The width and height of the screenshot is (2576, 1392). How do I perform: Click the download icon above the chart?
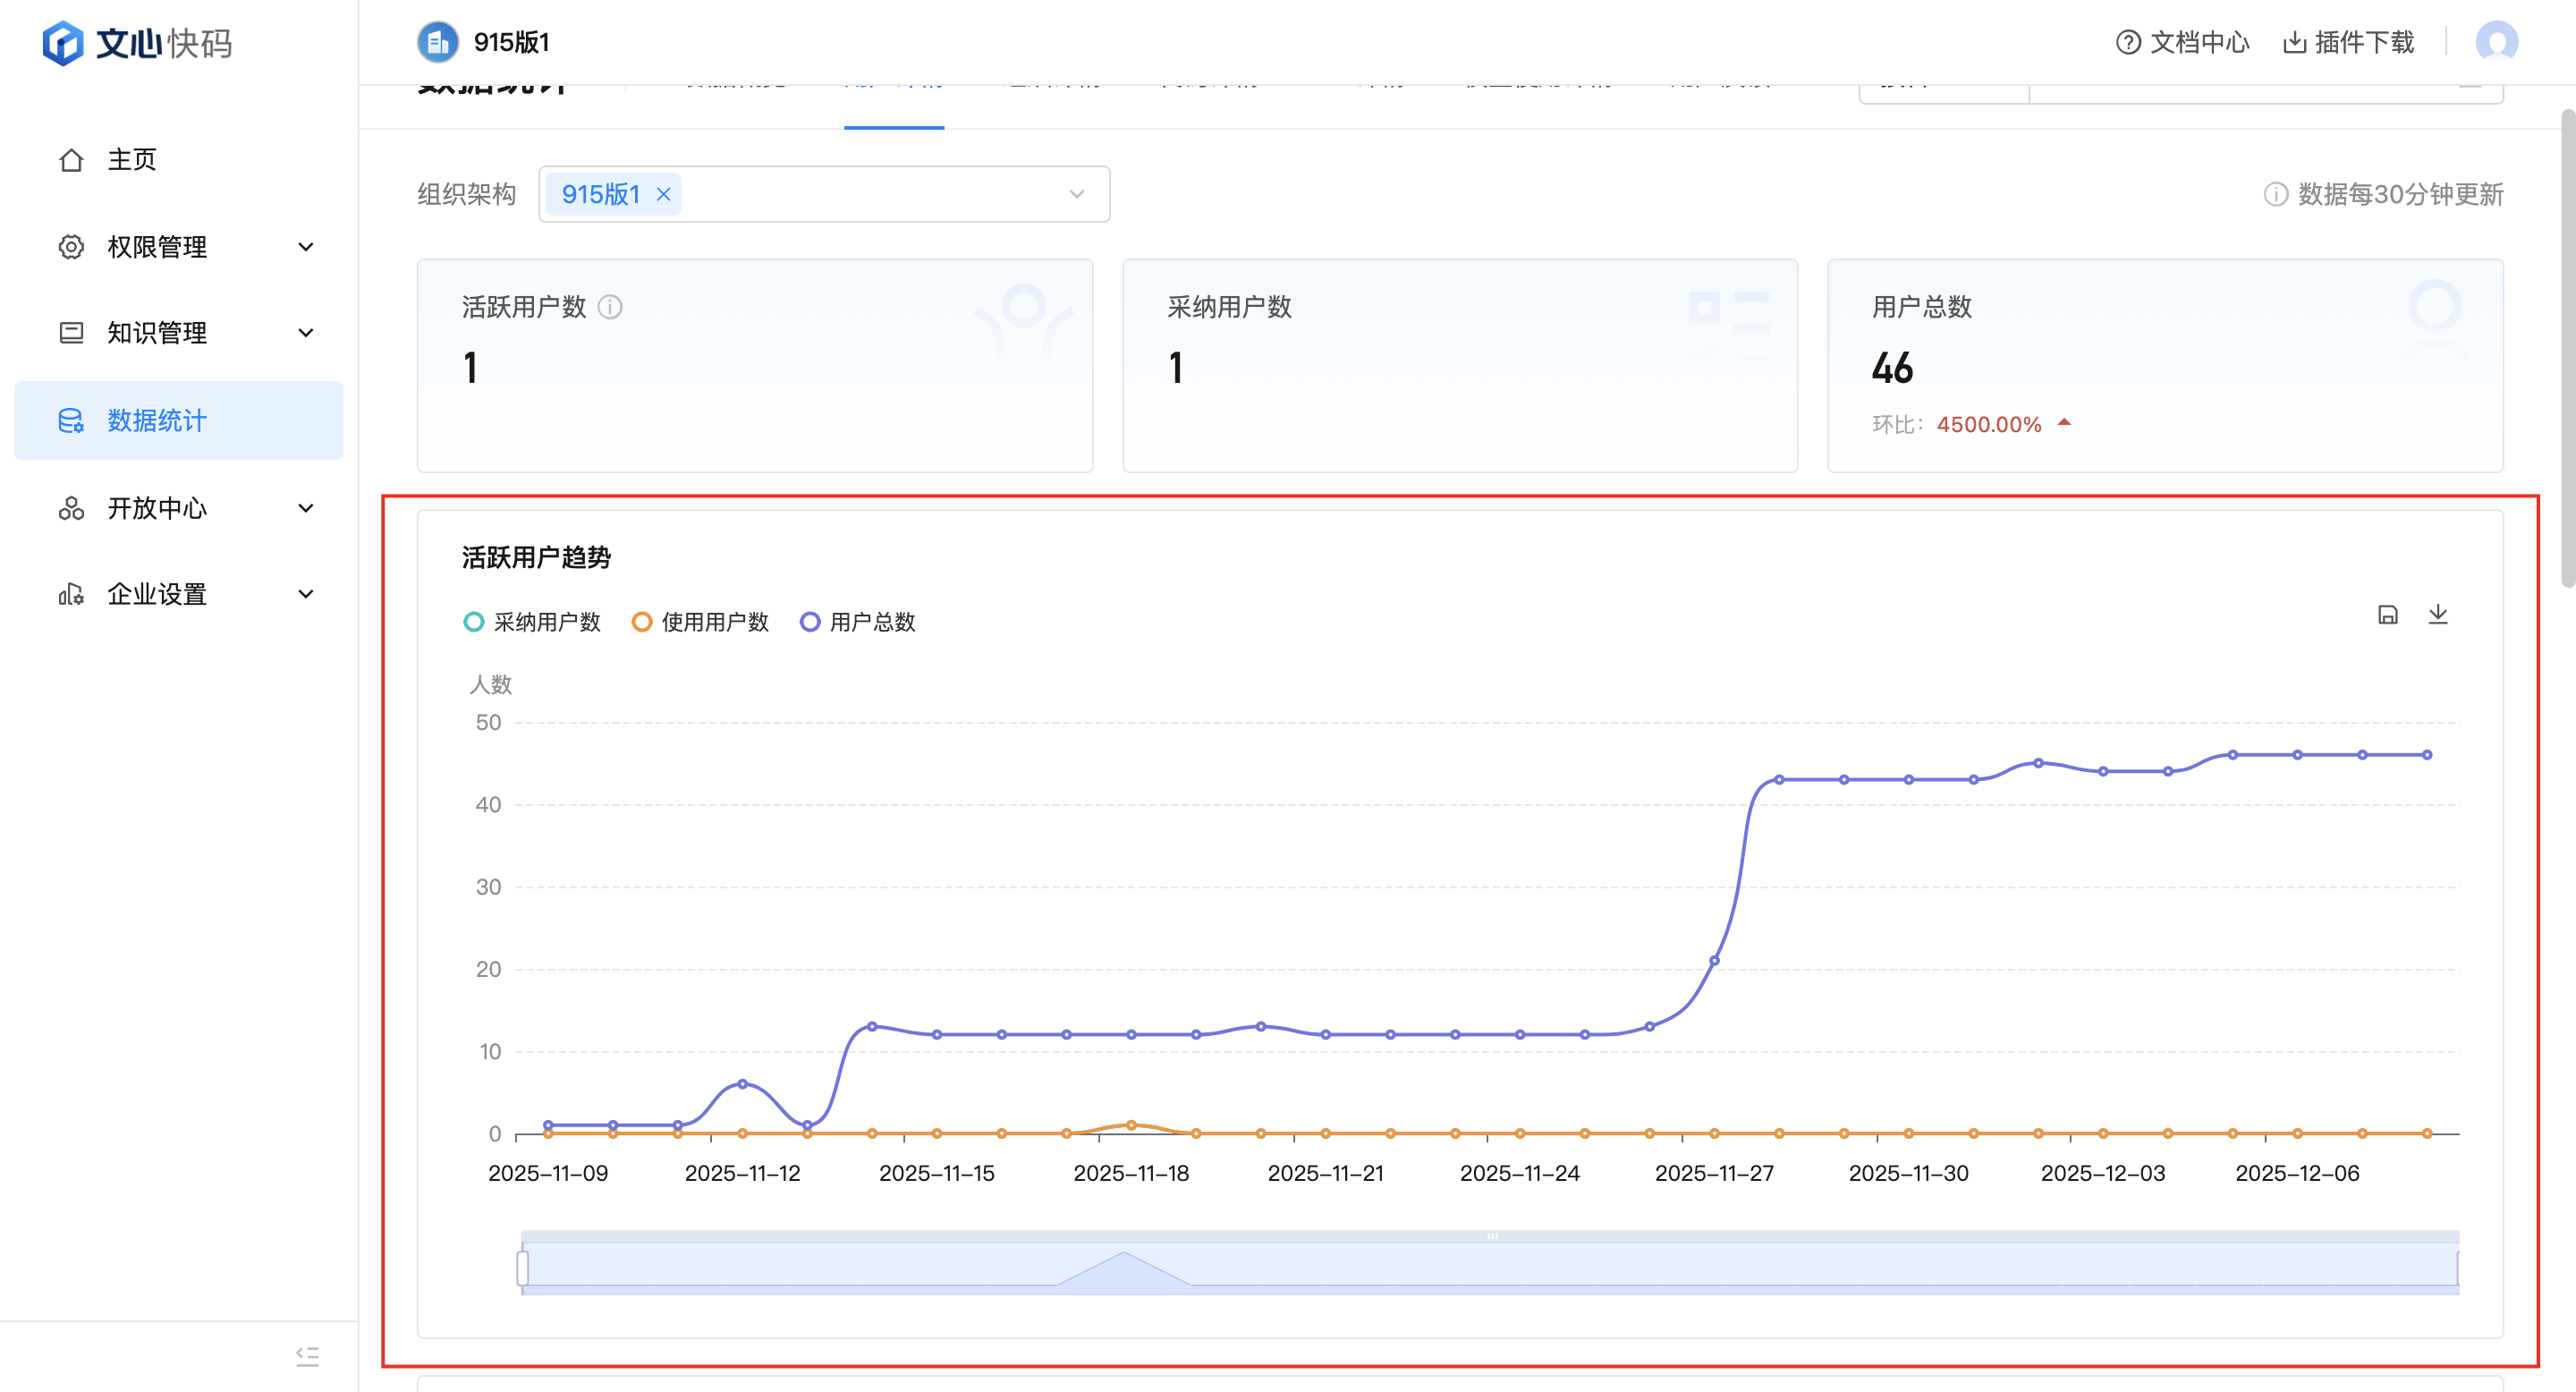(2437, 614)
